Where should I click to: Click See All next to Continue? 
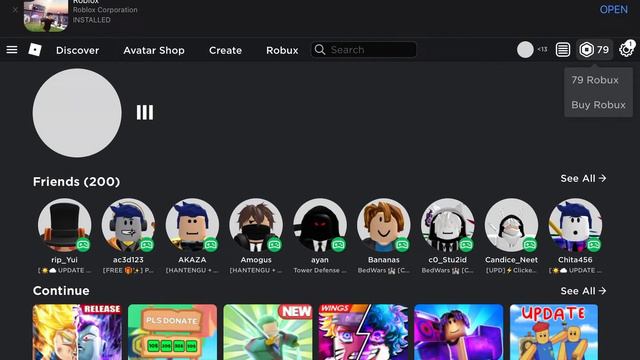[583, 291]
